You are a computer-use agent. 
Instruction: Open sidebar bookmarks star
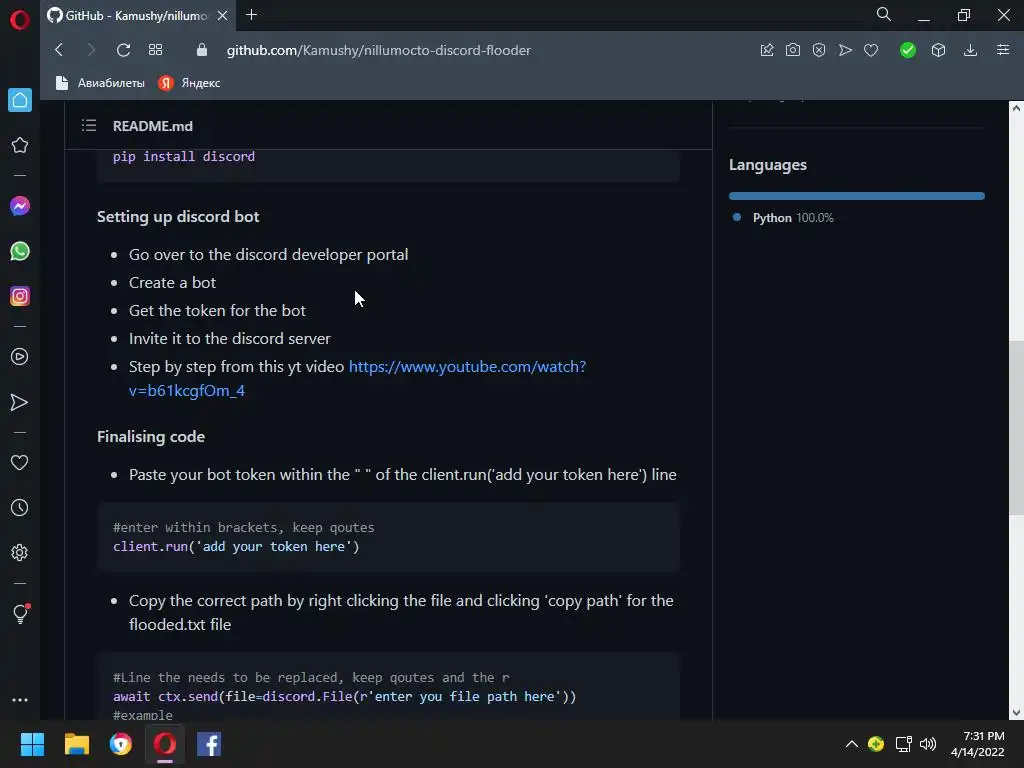(20, 145)
